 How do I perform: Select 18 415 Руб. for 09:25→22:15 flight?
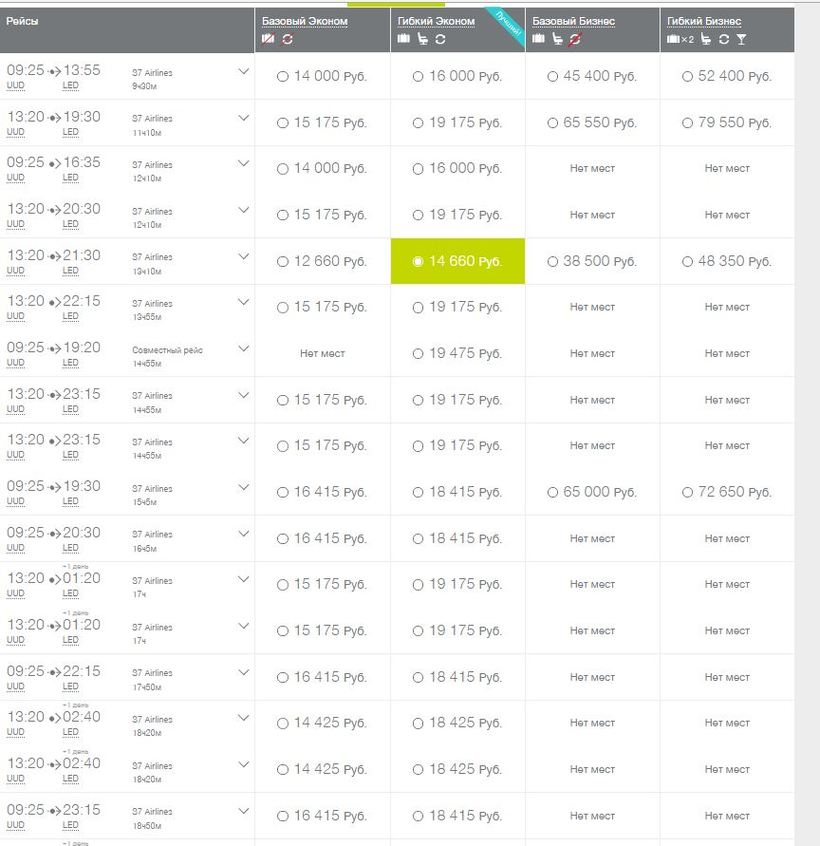(418, 677)
